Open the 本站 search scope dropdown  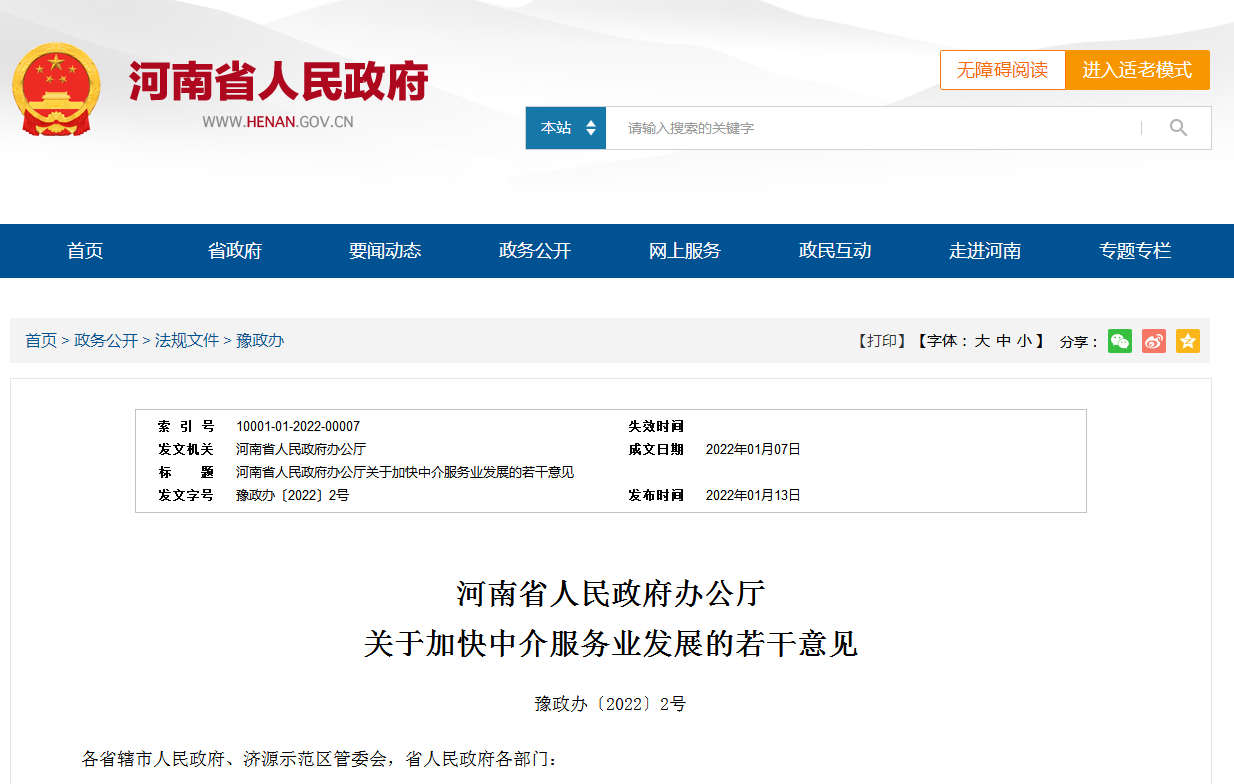(566, 128)
